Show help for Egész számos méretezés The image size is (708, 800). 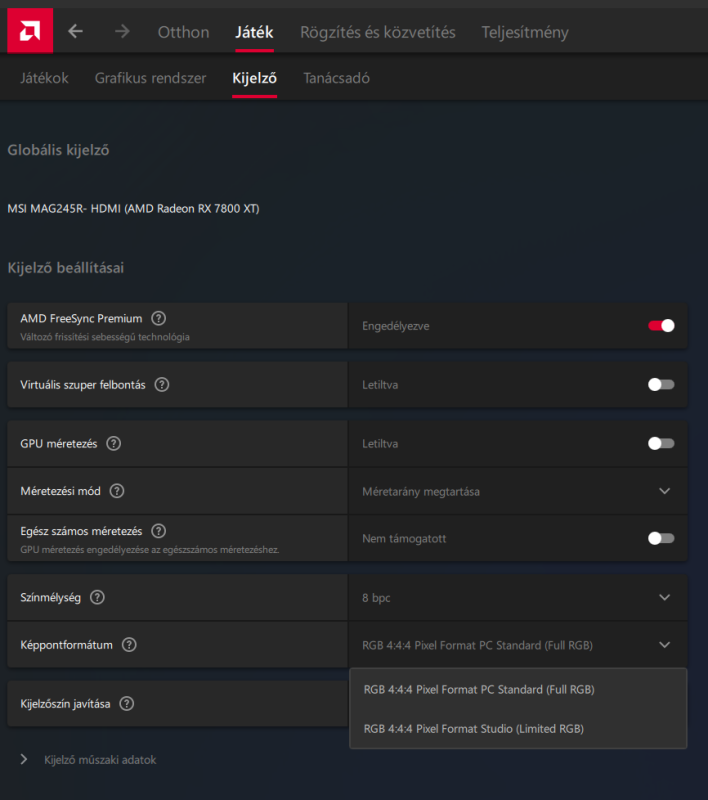(x=159, y=531)
